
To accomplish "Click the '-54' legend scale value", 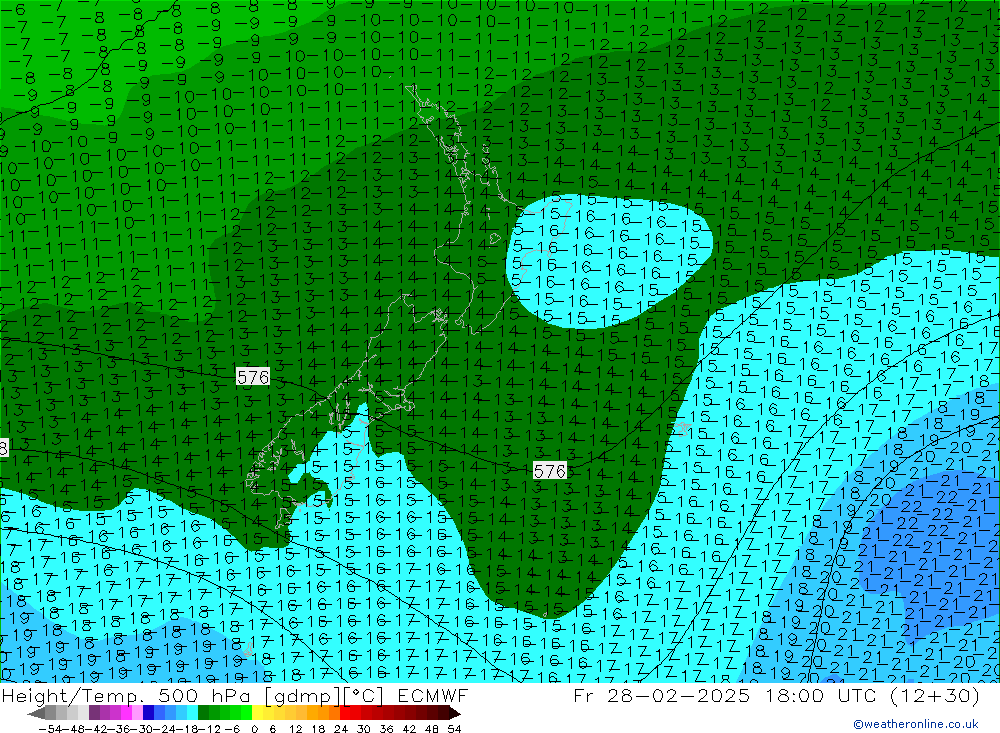I will 50,729.
